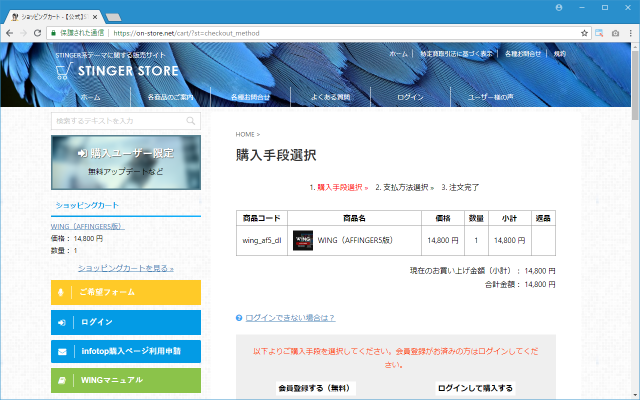Image resolution: width=640 pixels, height=400 pixels.
Task: Click the question mark help icon
Action: pos(239,318)
